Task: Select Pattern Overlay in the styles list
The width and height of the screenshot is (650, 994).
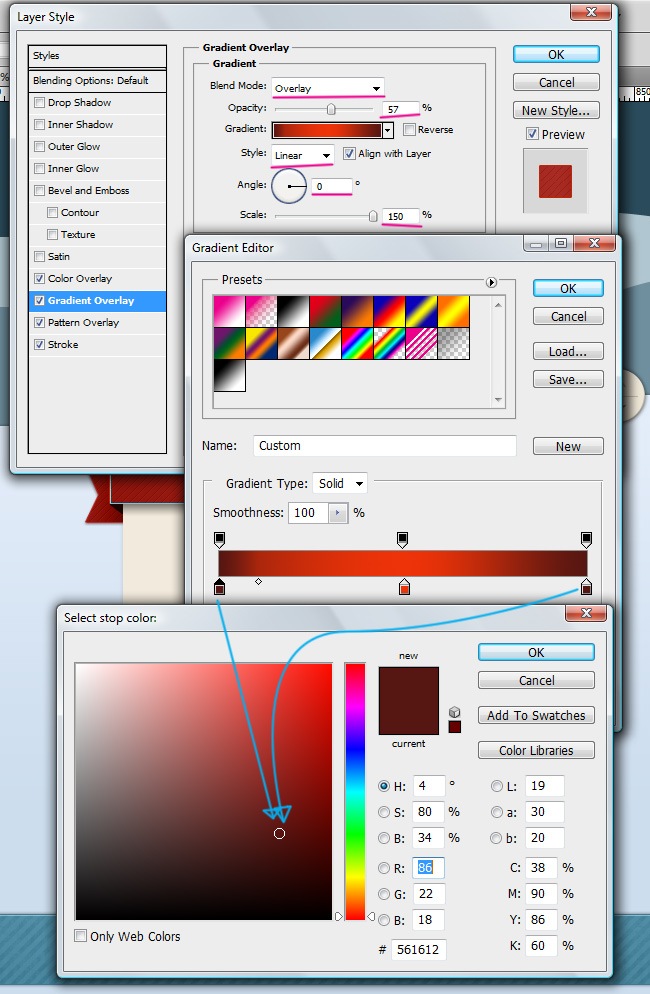Action: point(83,323)
